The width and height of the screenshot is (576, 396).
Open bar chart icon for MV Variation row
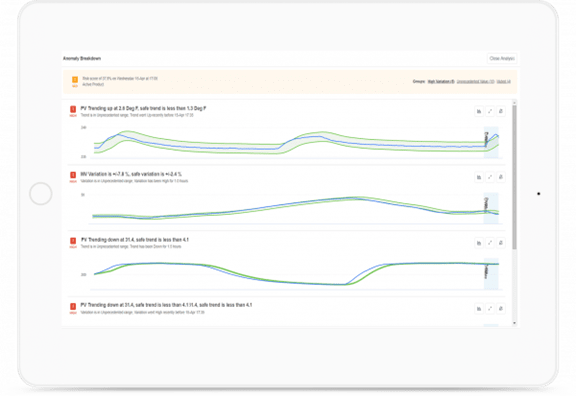(479, 177)
